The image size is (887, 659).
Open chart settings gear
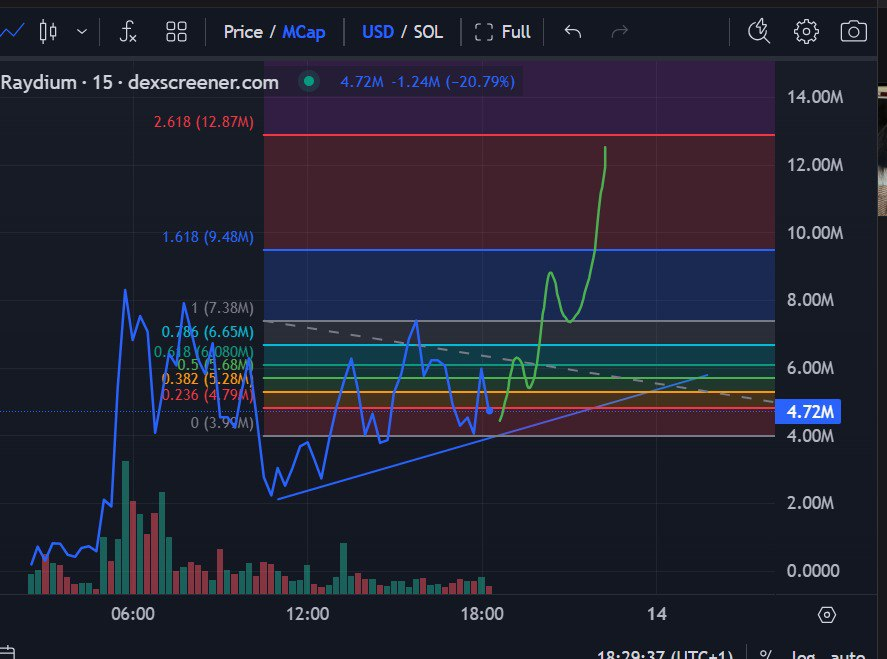806,32
